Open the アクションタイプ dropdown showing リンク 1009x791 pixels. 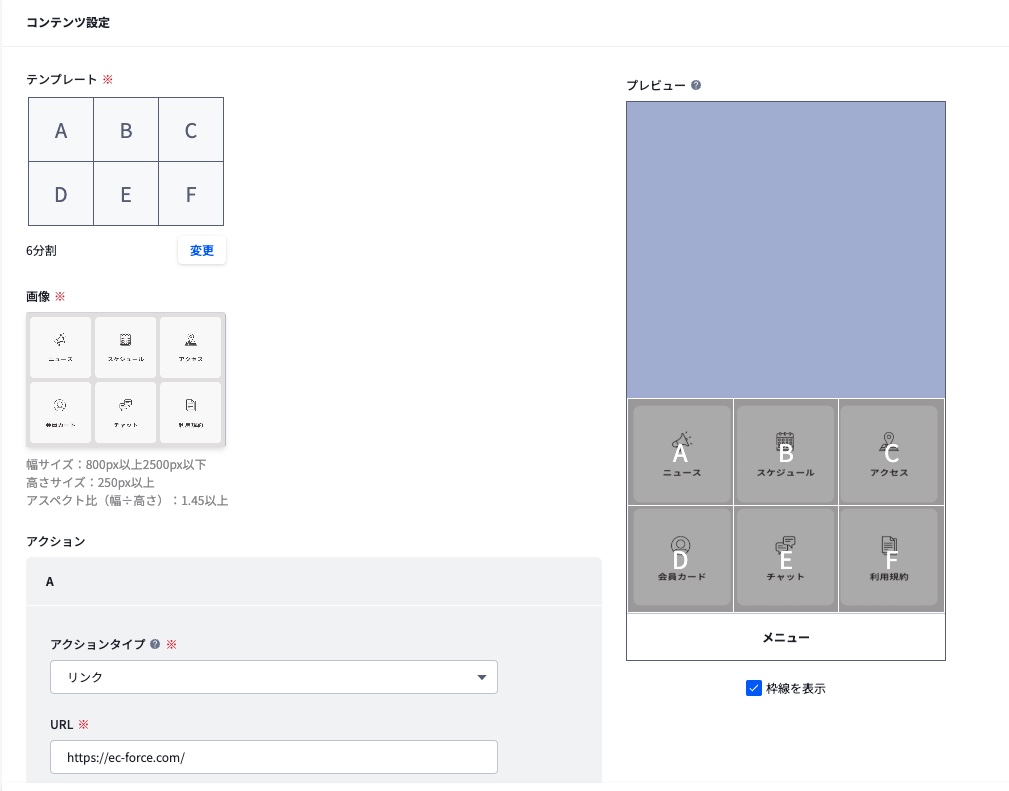273,677
